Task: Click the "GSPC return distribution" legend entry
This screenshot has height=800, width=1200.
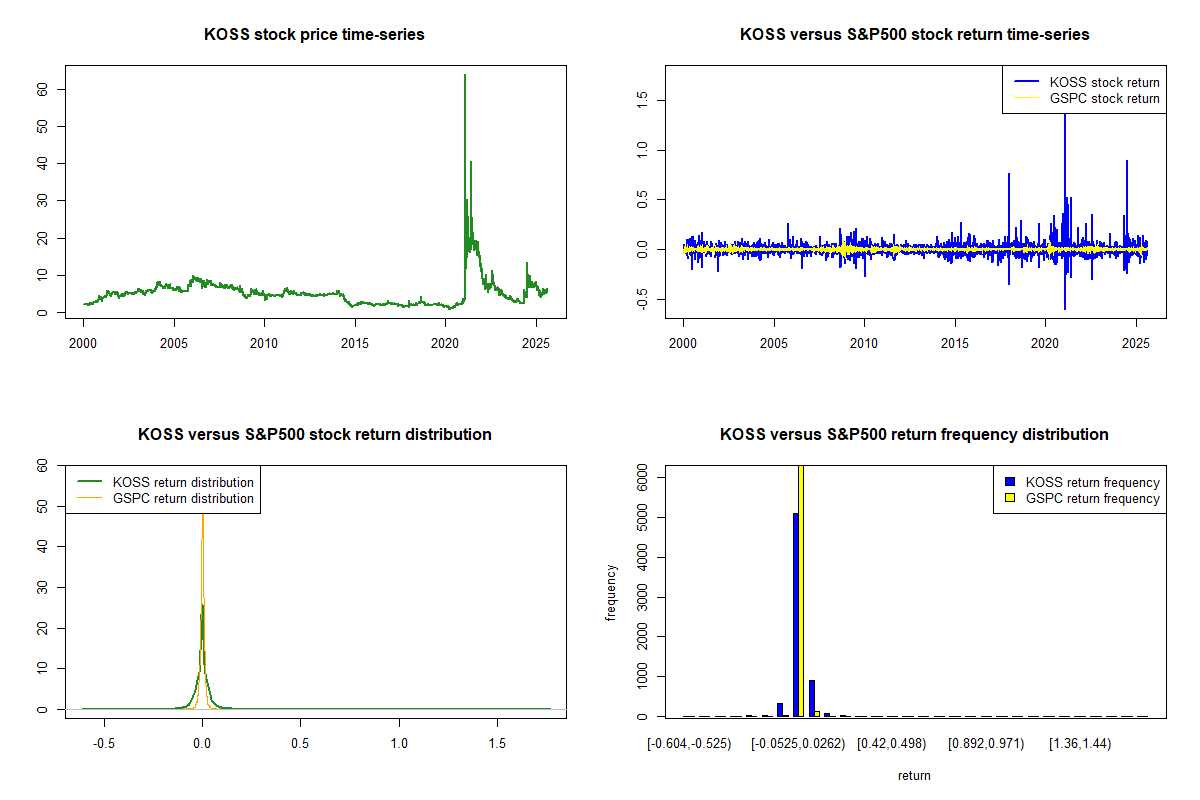Action: coord(183,498)
